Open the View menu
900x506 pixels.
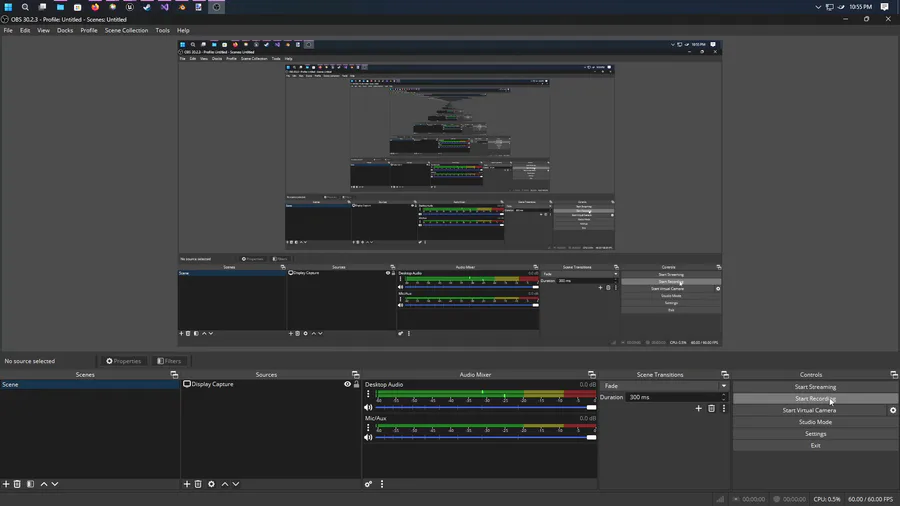point(43,30)
